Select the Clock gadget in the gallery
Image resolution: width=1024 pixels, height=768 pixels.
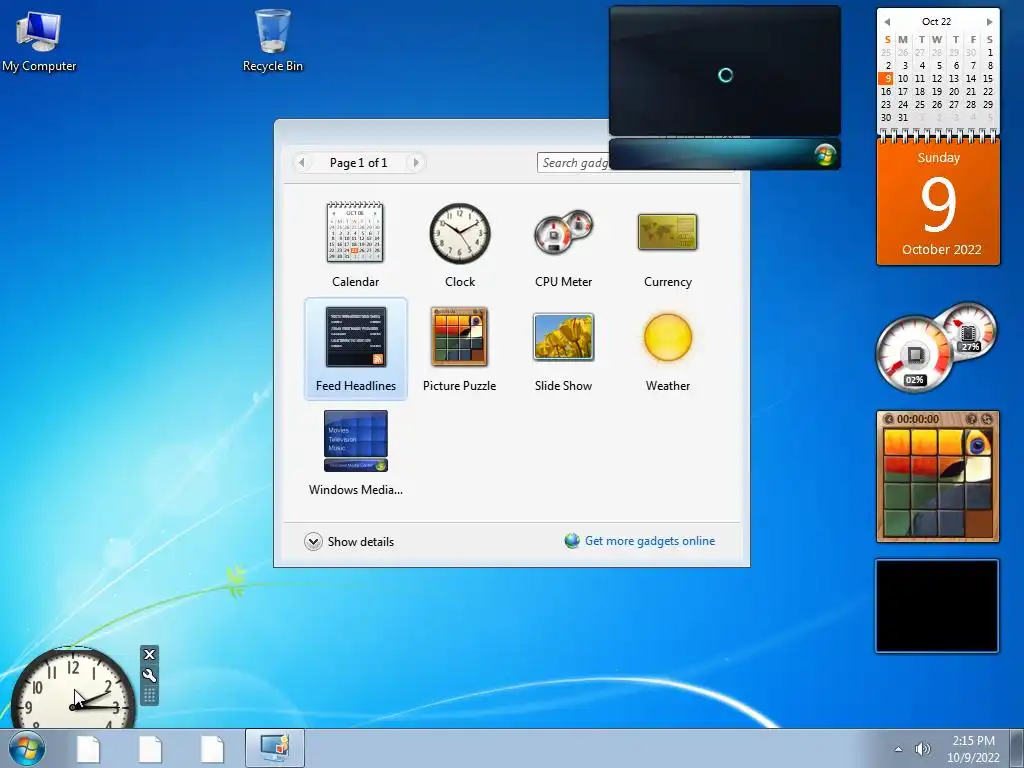(x=460, y=245)
